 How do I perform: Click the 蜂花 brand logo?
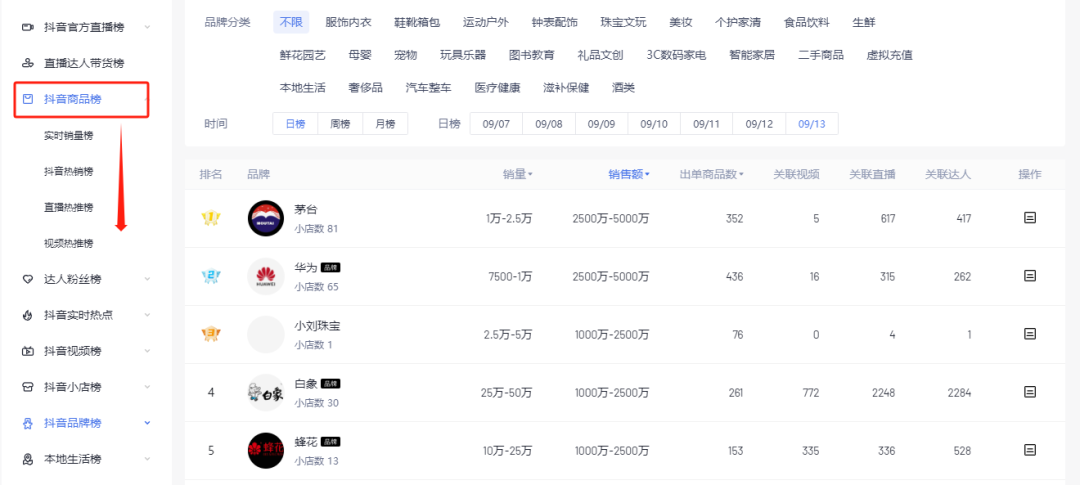point(266,451)
